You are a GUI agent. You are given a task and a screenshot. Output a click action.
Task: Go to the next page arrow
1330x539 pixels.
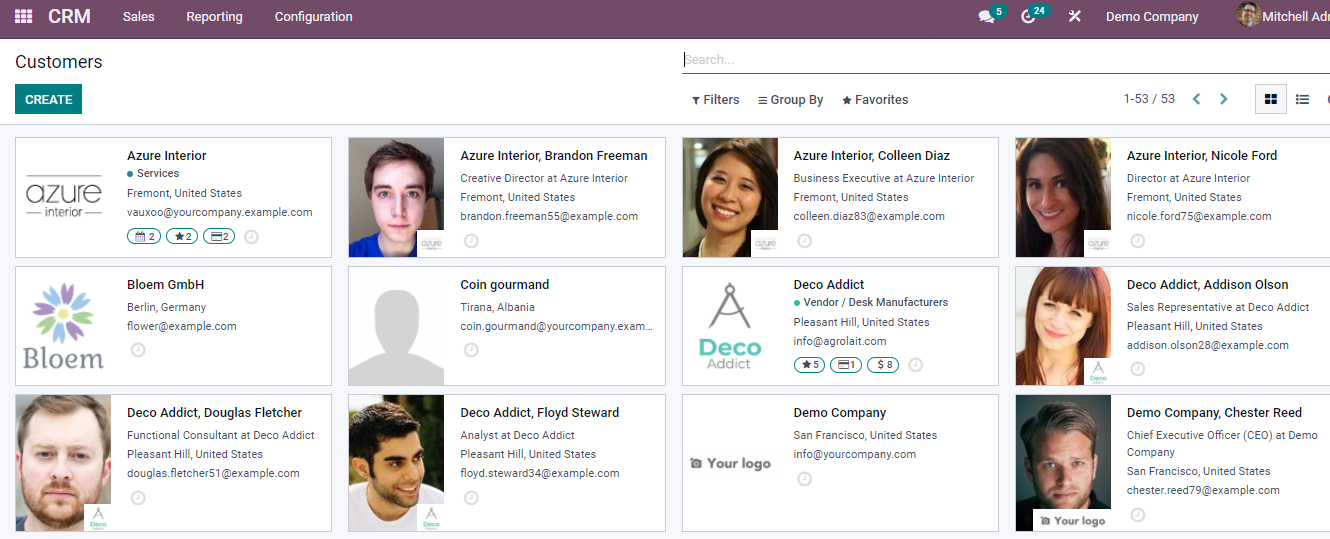[1223, 99]
